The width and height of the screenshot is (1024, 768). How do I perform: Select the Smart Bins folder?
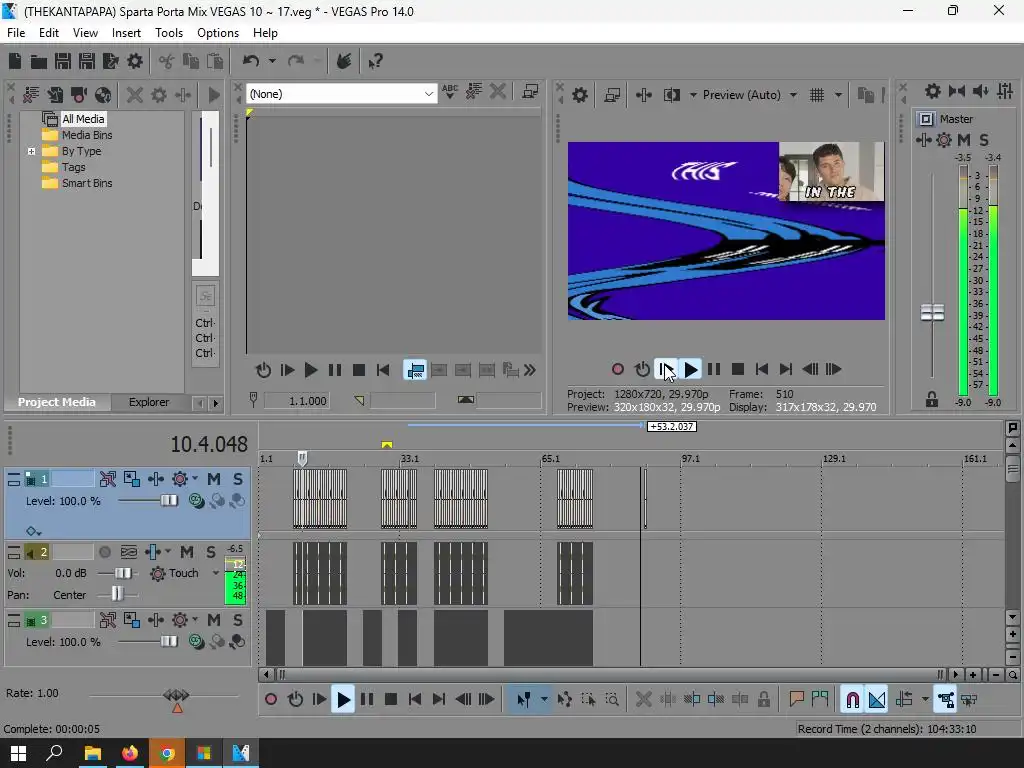(x=87, y=183)
